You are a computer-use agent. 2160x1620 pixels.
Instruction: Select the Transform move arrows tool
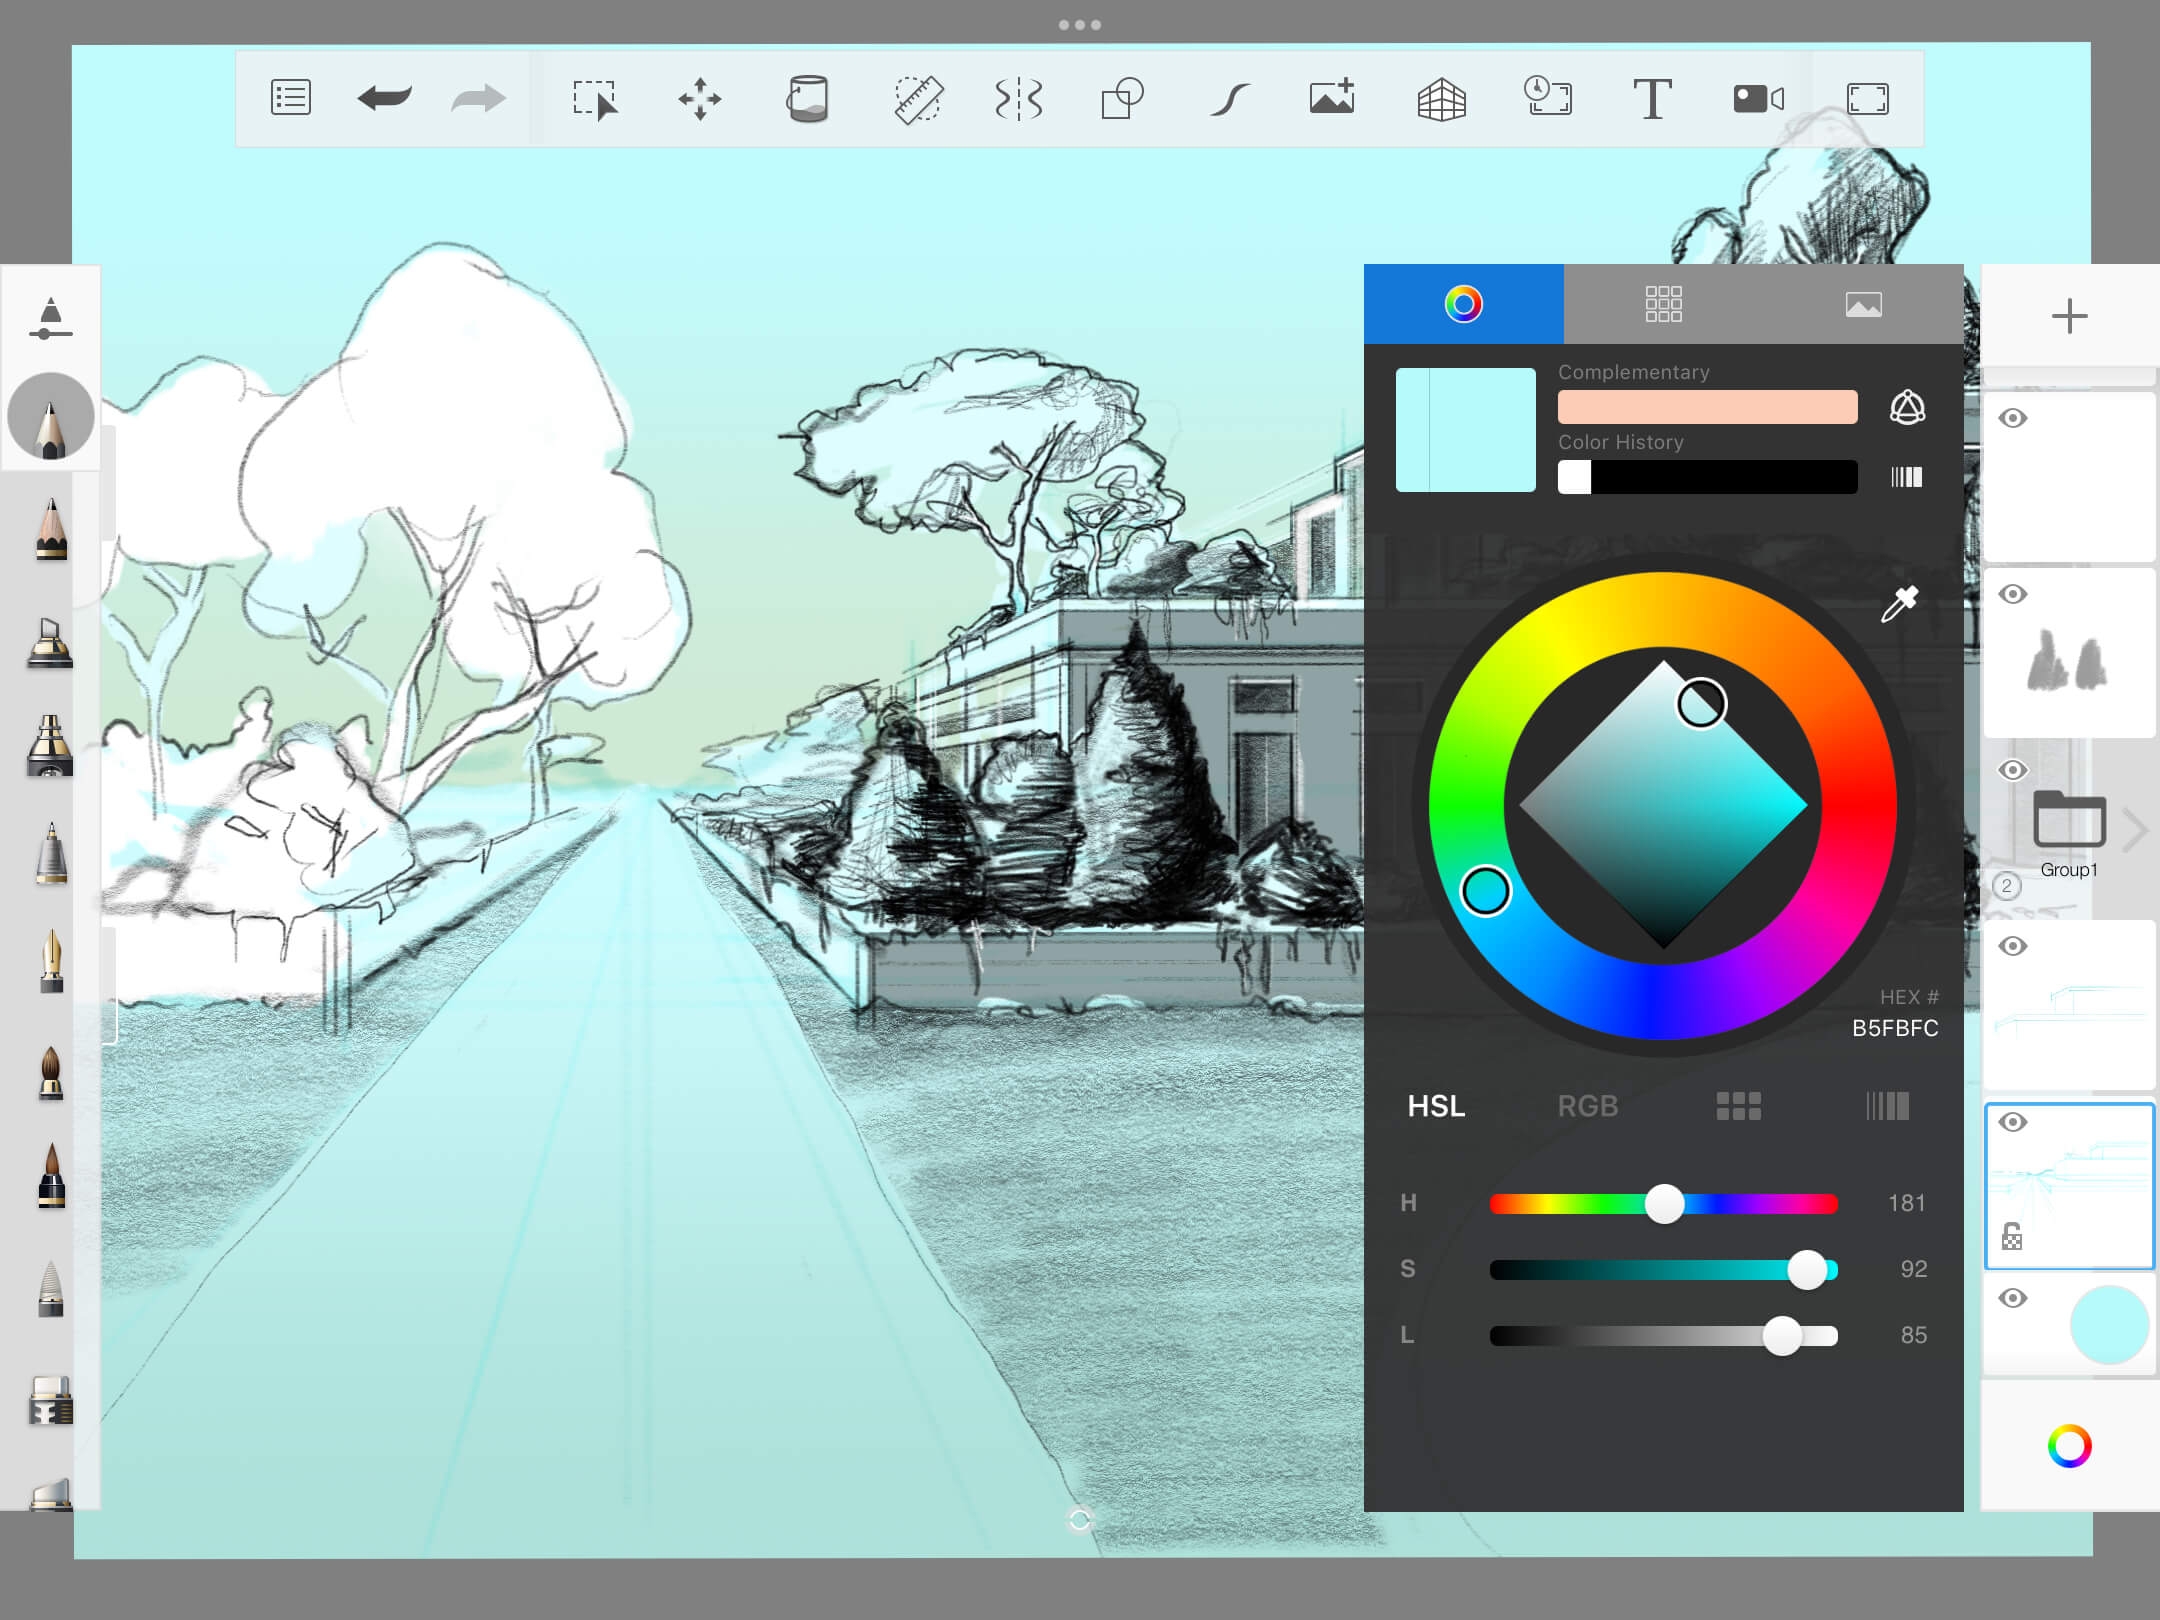pos(699,98)
